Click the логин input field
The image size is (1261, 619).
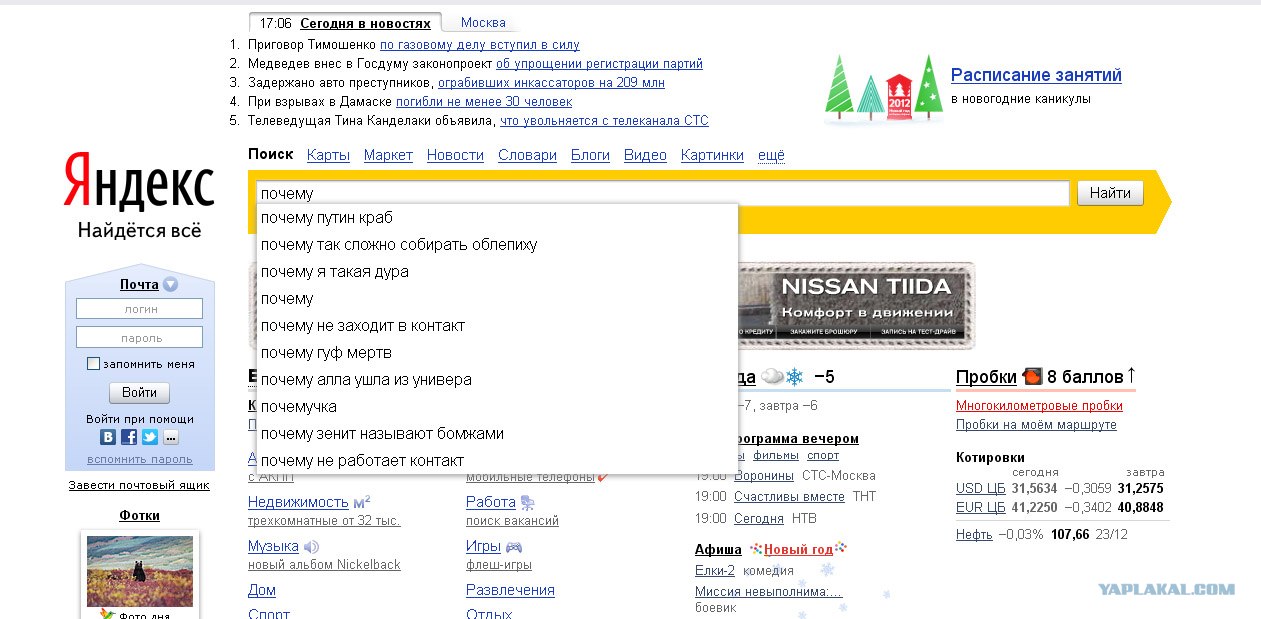point(139,309)
